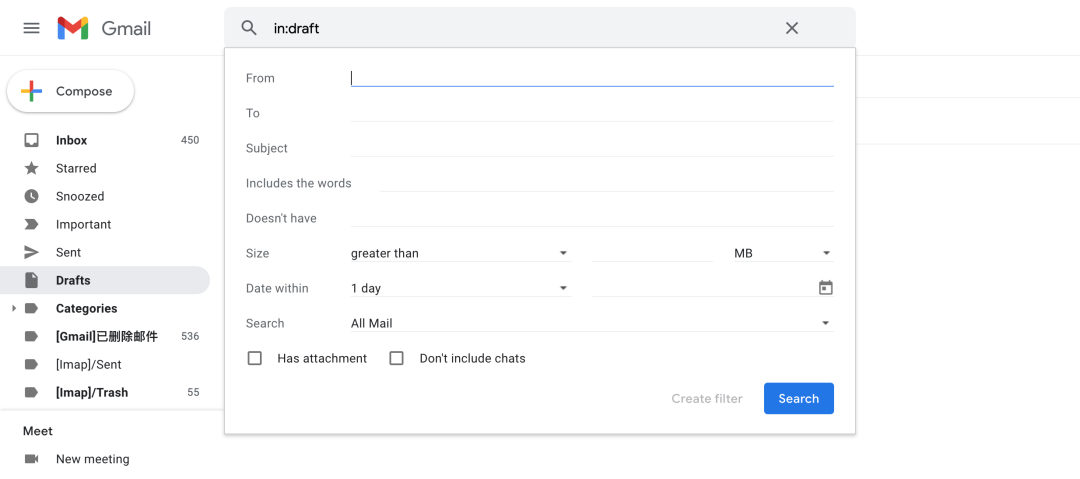Click the magnifier search icon
Screen dimensions: 1080x479
[250, 28]
